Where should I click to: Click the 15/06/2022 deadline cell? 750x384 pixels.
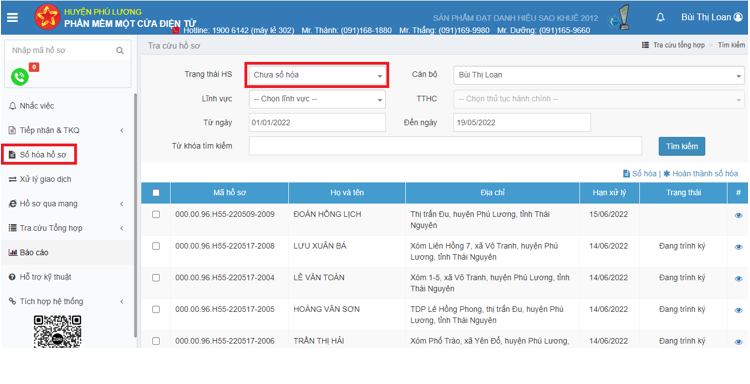pos(608,214)
